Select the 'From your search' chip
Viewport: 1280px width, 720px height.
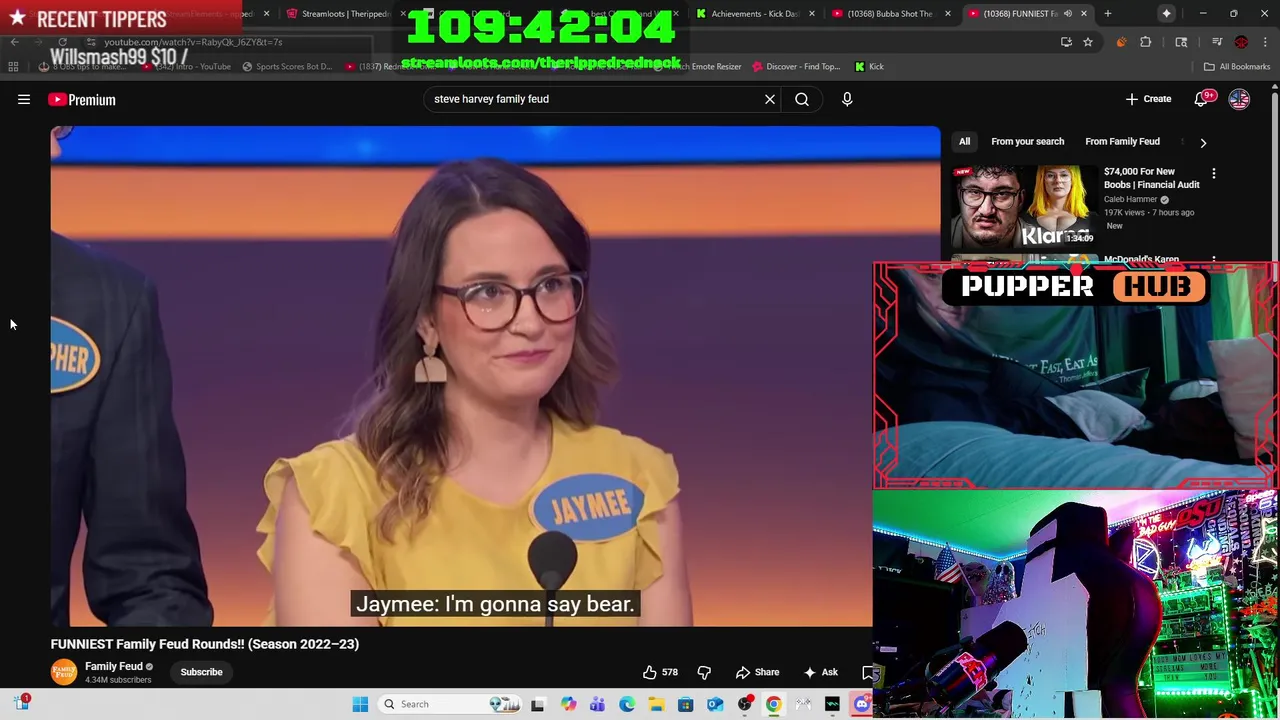1027,141
